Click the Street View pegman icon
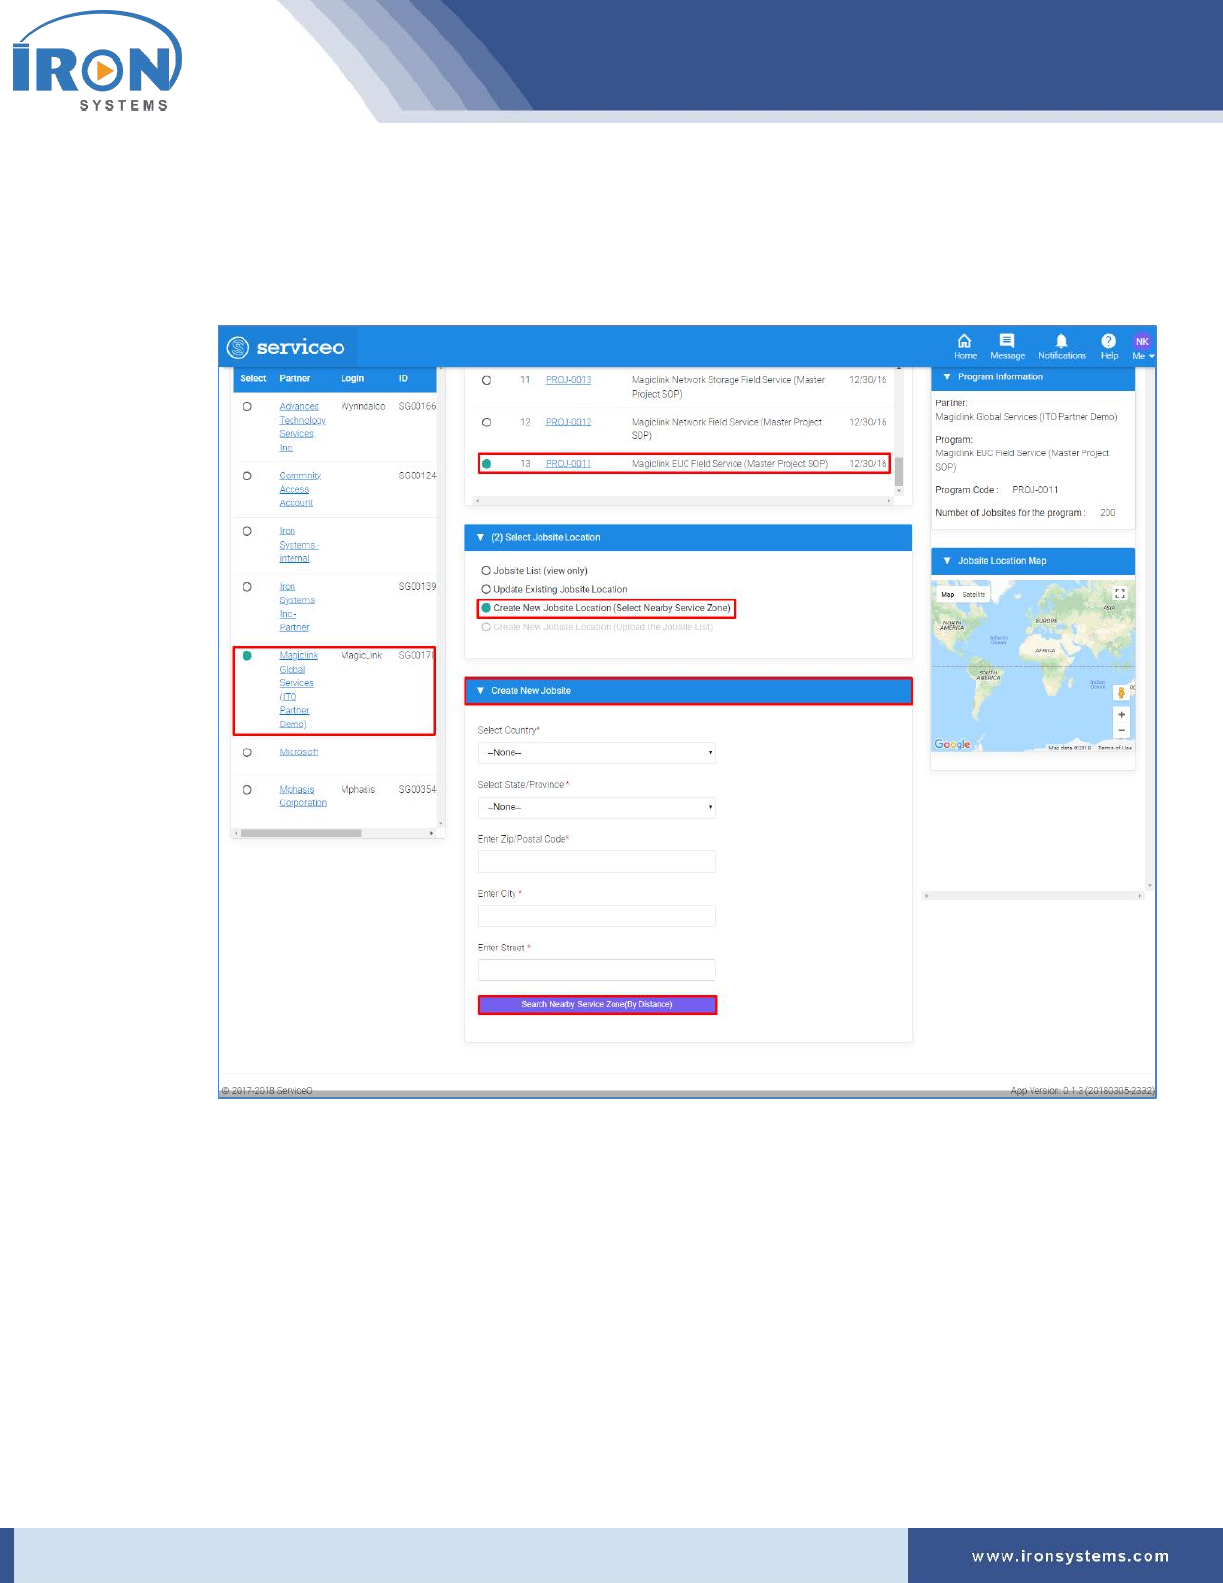Screen dimensions: 1223x1583 1121,693
